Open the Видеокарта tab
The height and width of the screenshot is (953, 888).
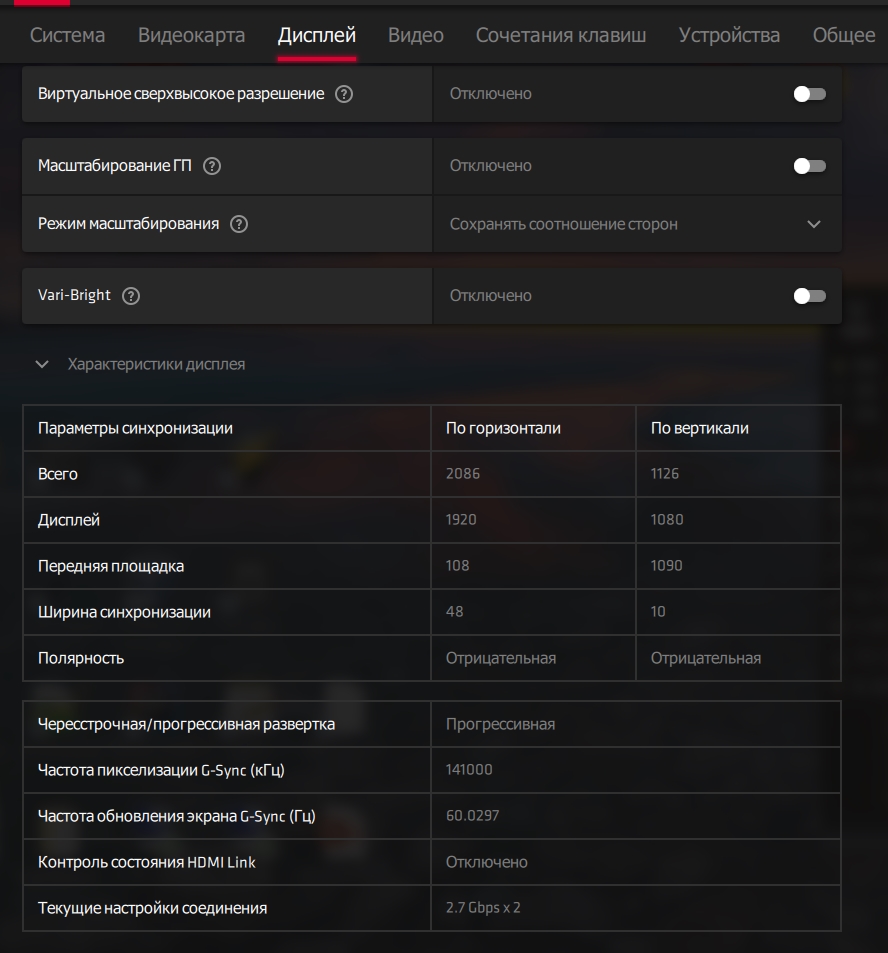pyautogui.click(x=191, y=36)
